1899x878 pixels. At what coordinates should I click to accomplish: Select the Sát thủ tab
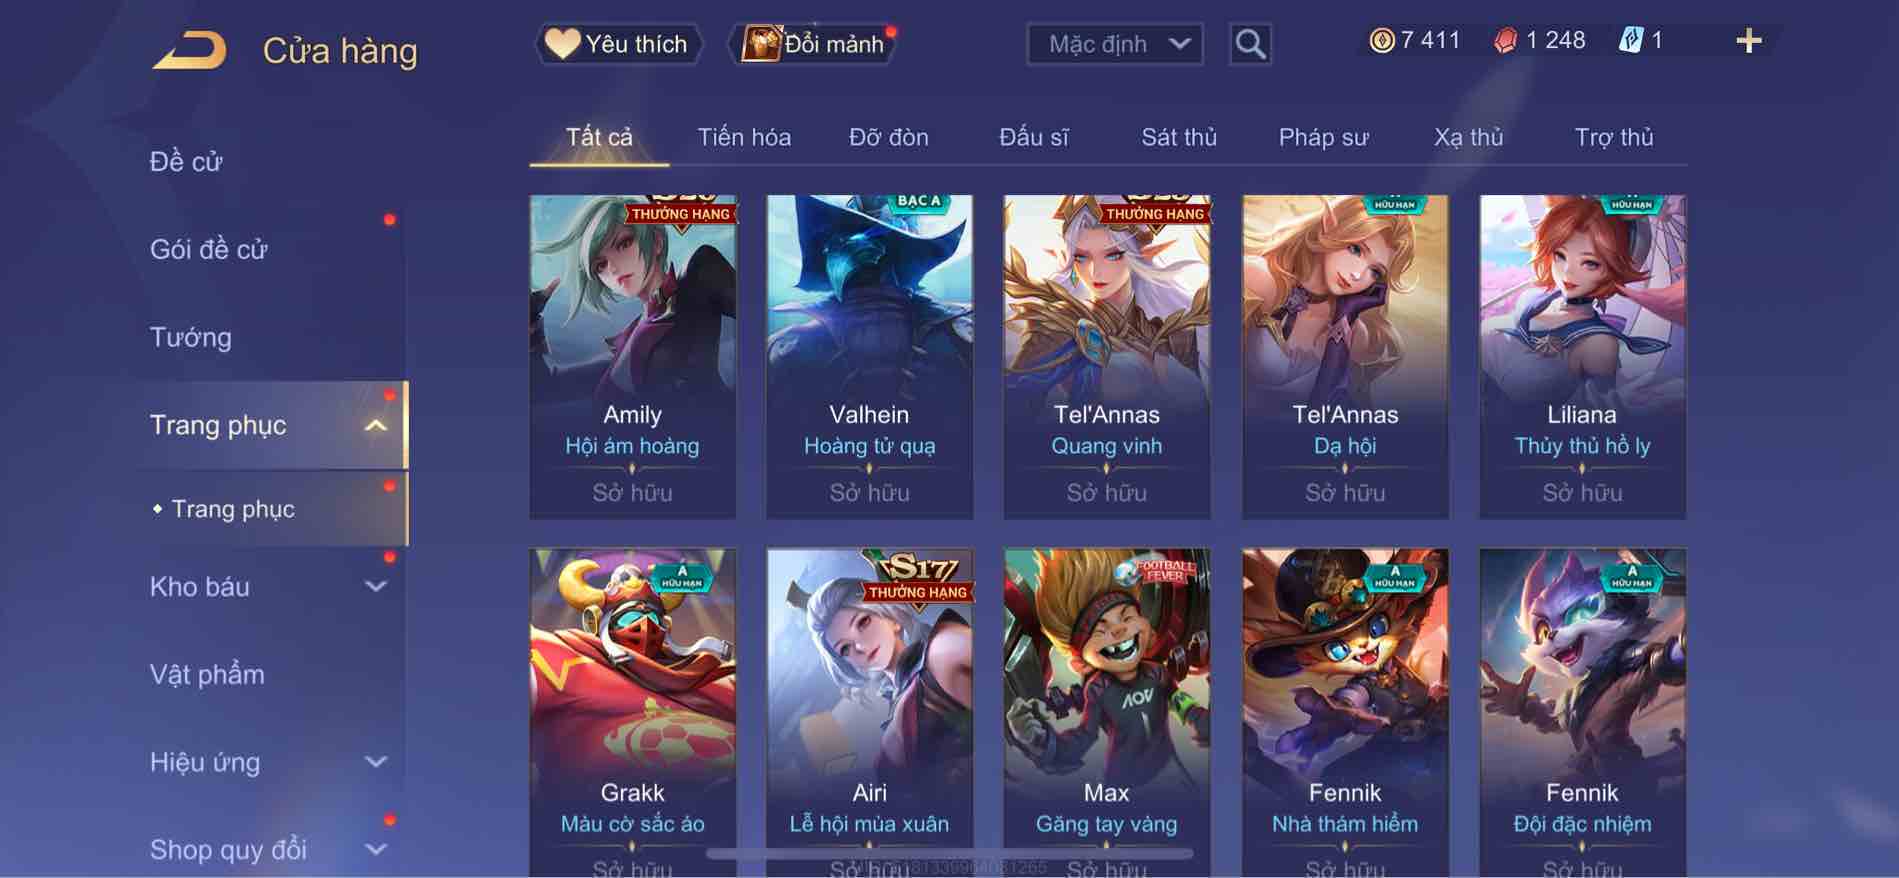click(x=1179, y=137)
